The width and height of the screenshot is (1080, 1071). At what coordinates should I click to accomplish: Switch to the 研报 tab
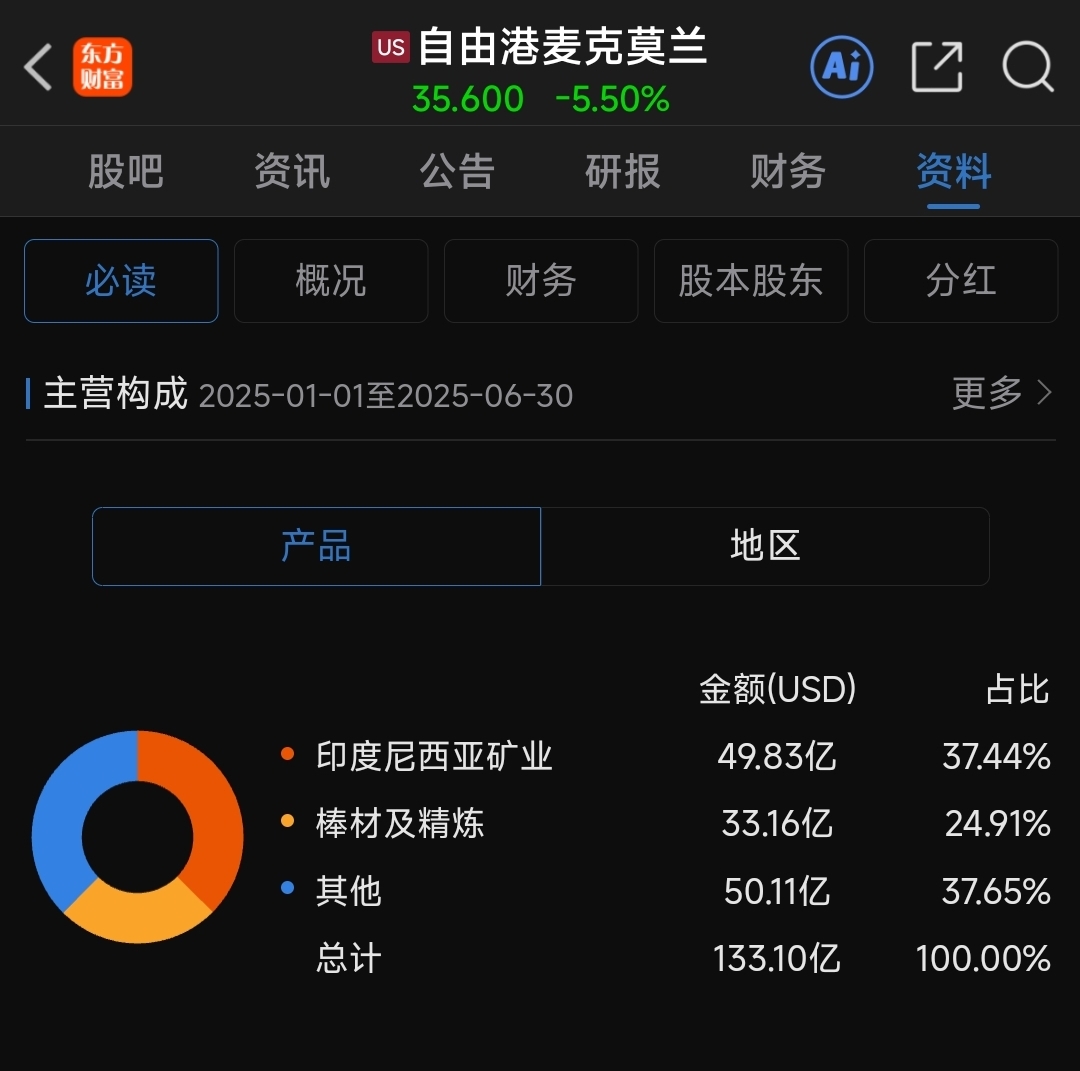click(x=623, y=171)
